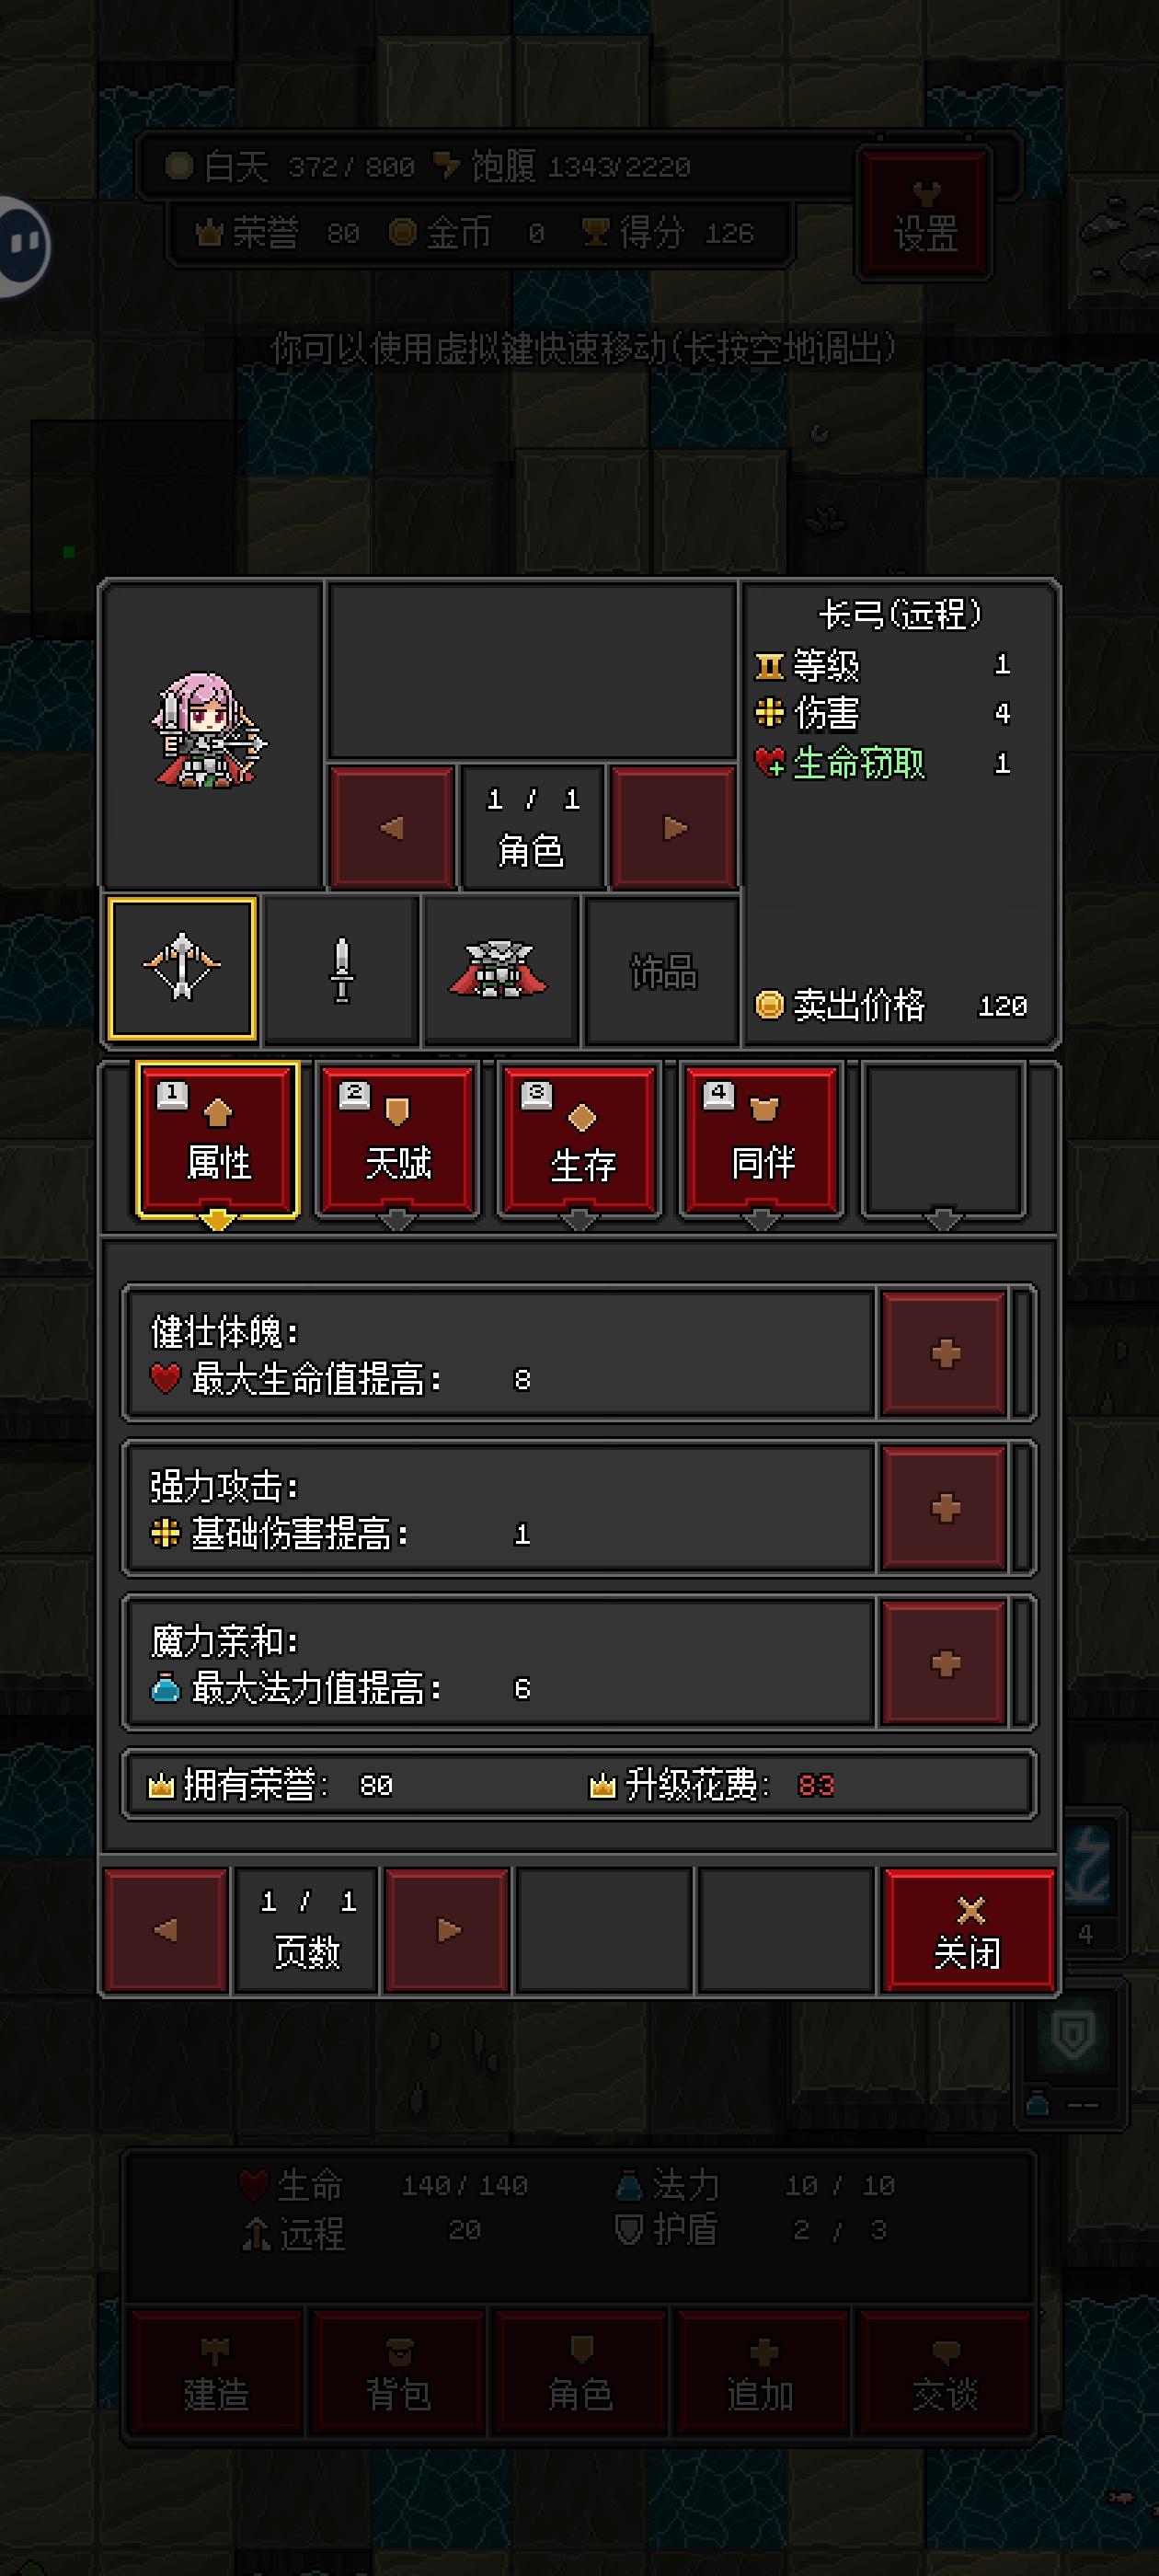Viewport: 1159px width, 2576px height.
Task: Select the empty 饰品 accessory slot
Action: pyautogui.click(x=662, y=968)
